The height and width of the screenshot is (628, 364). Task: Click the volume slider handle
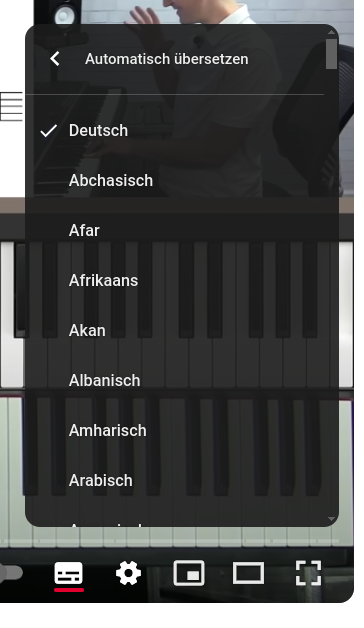[11, 573]
